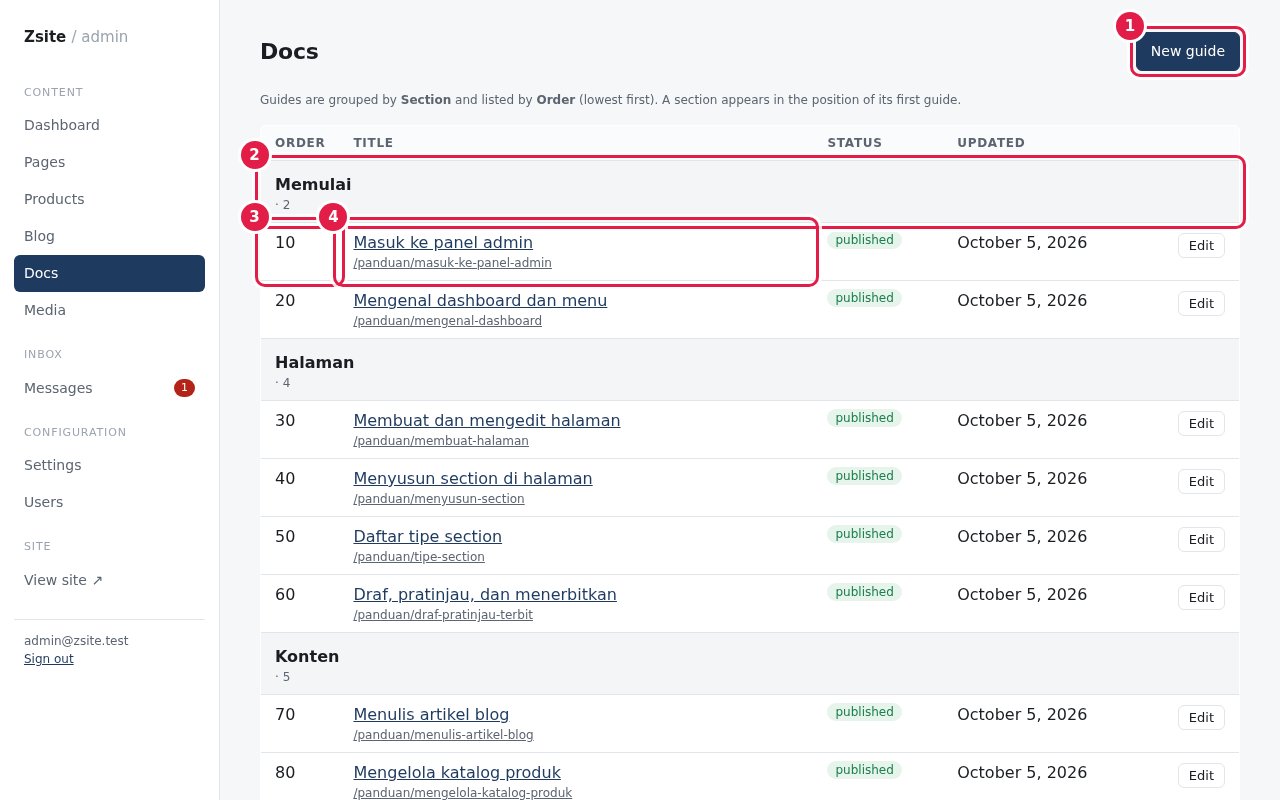The height and width of the screenshot is (800, 1280).
Task: Click View site link
Action: [109, 580]
